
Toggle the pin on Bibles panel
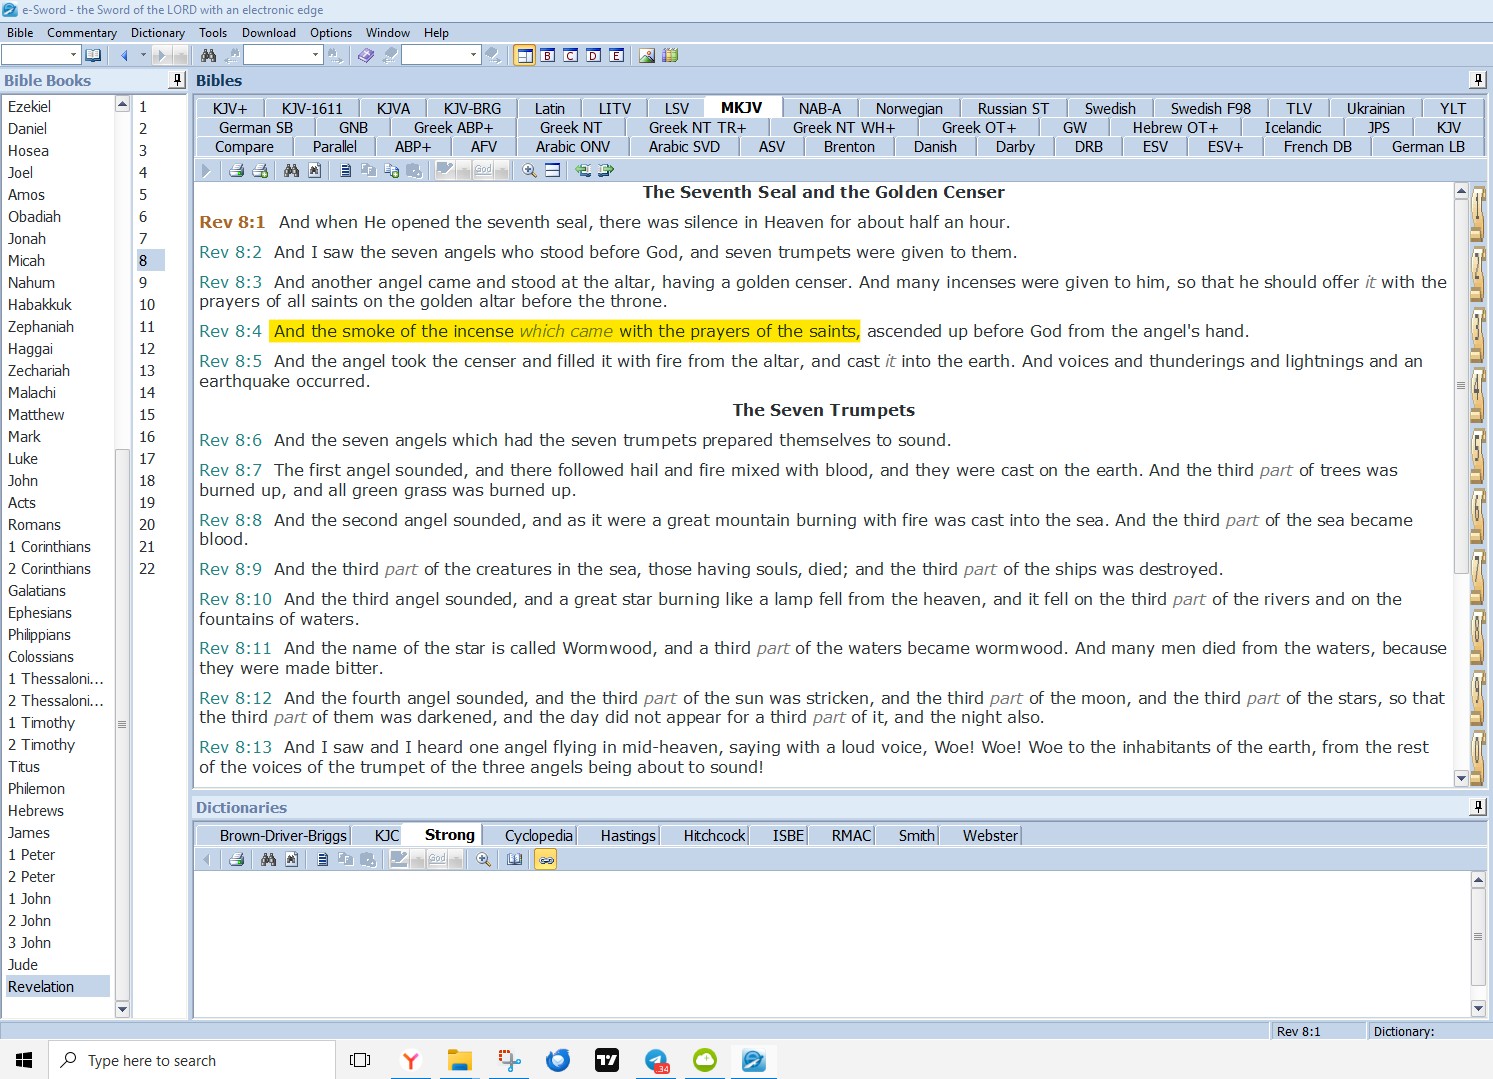[x=1478, y=80]
